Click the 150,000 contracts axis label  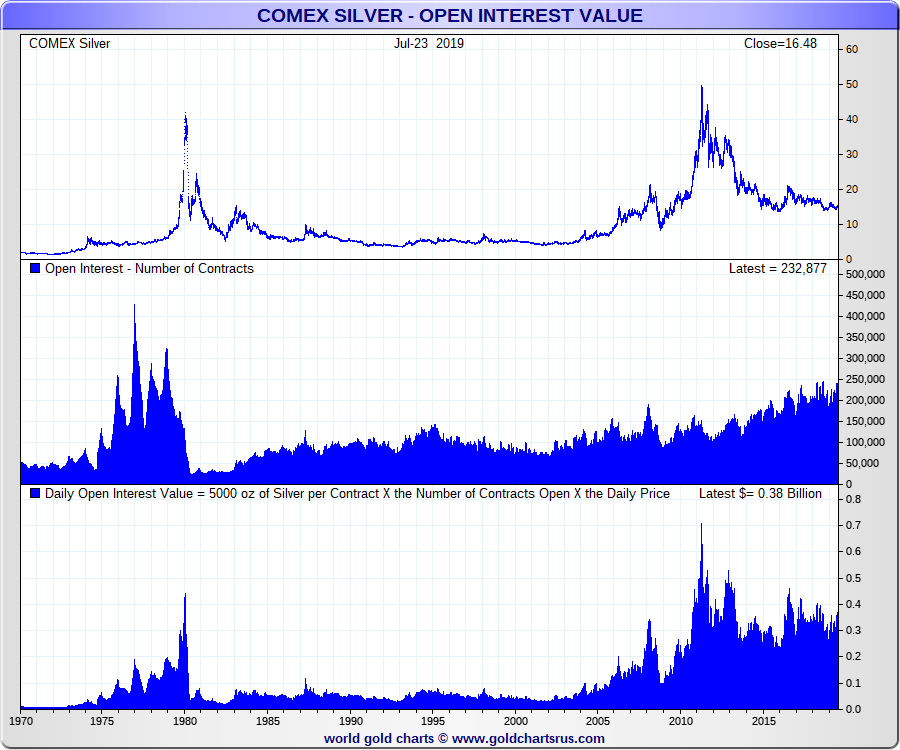[865, 421]
